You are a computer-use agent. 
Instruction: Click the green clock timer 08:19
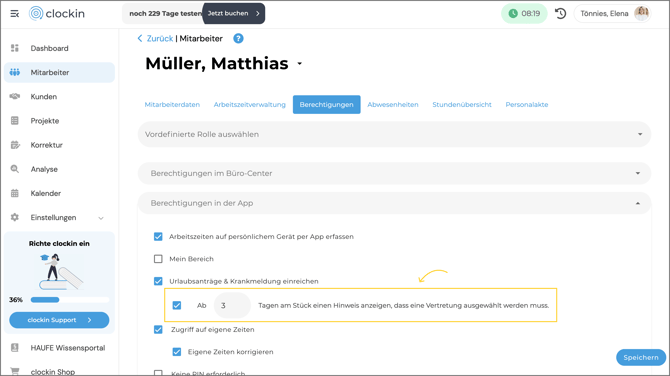[x=524, y=14]
